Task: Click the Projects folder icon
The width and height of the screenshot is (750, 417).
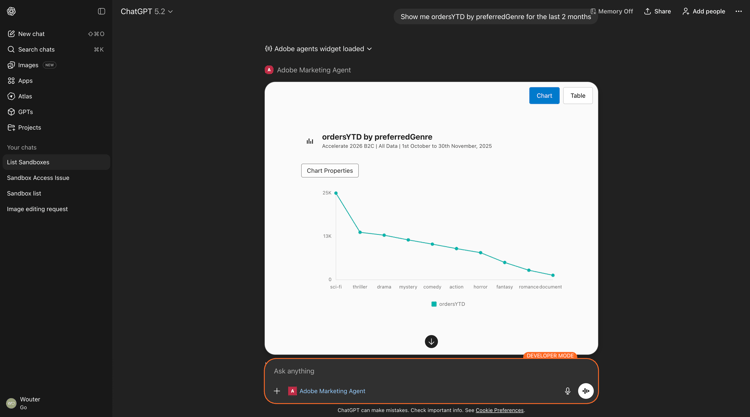Action: tap(11, 128)
